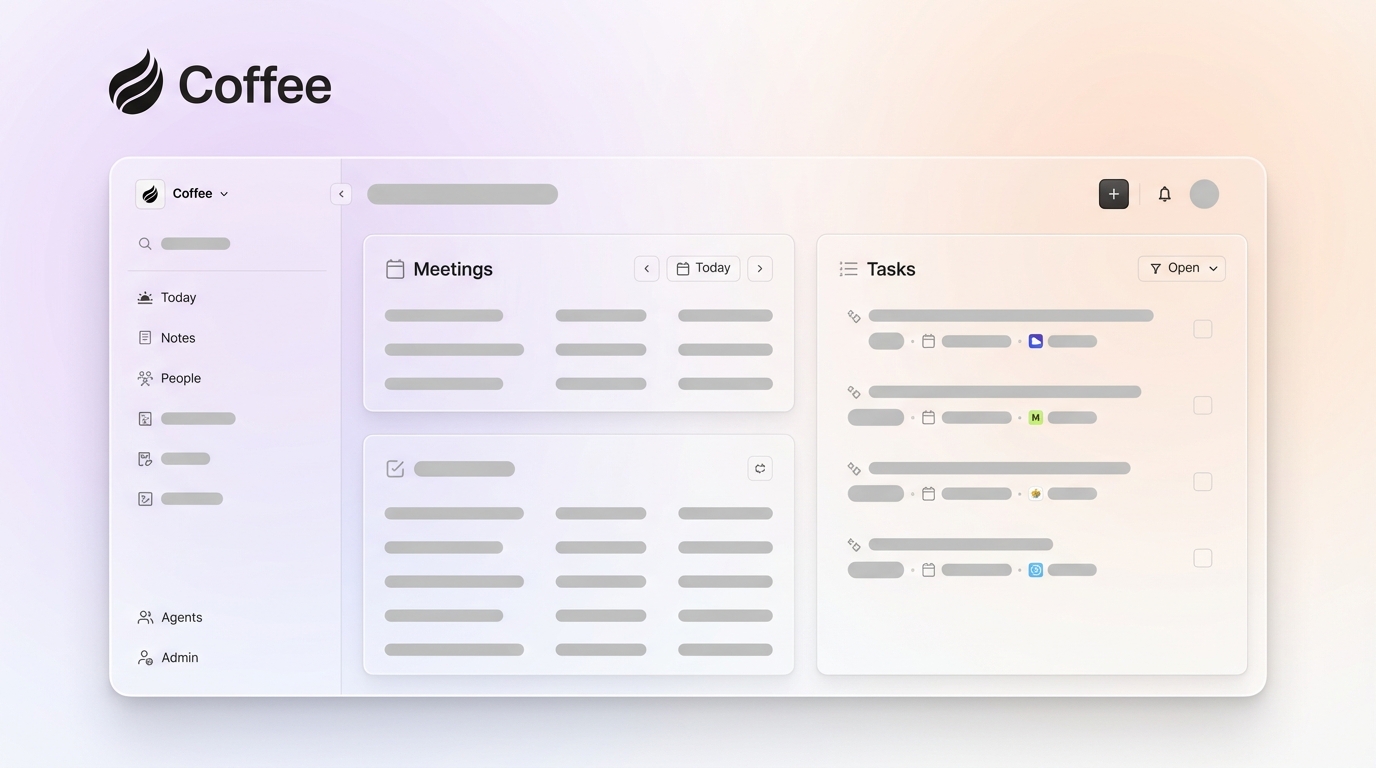Viewport: 1376px width, 768px height.
Task: Check the first task checkbox
Action: coord(1202,329)
